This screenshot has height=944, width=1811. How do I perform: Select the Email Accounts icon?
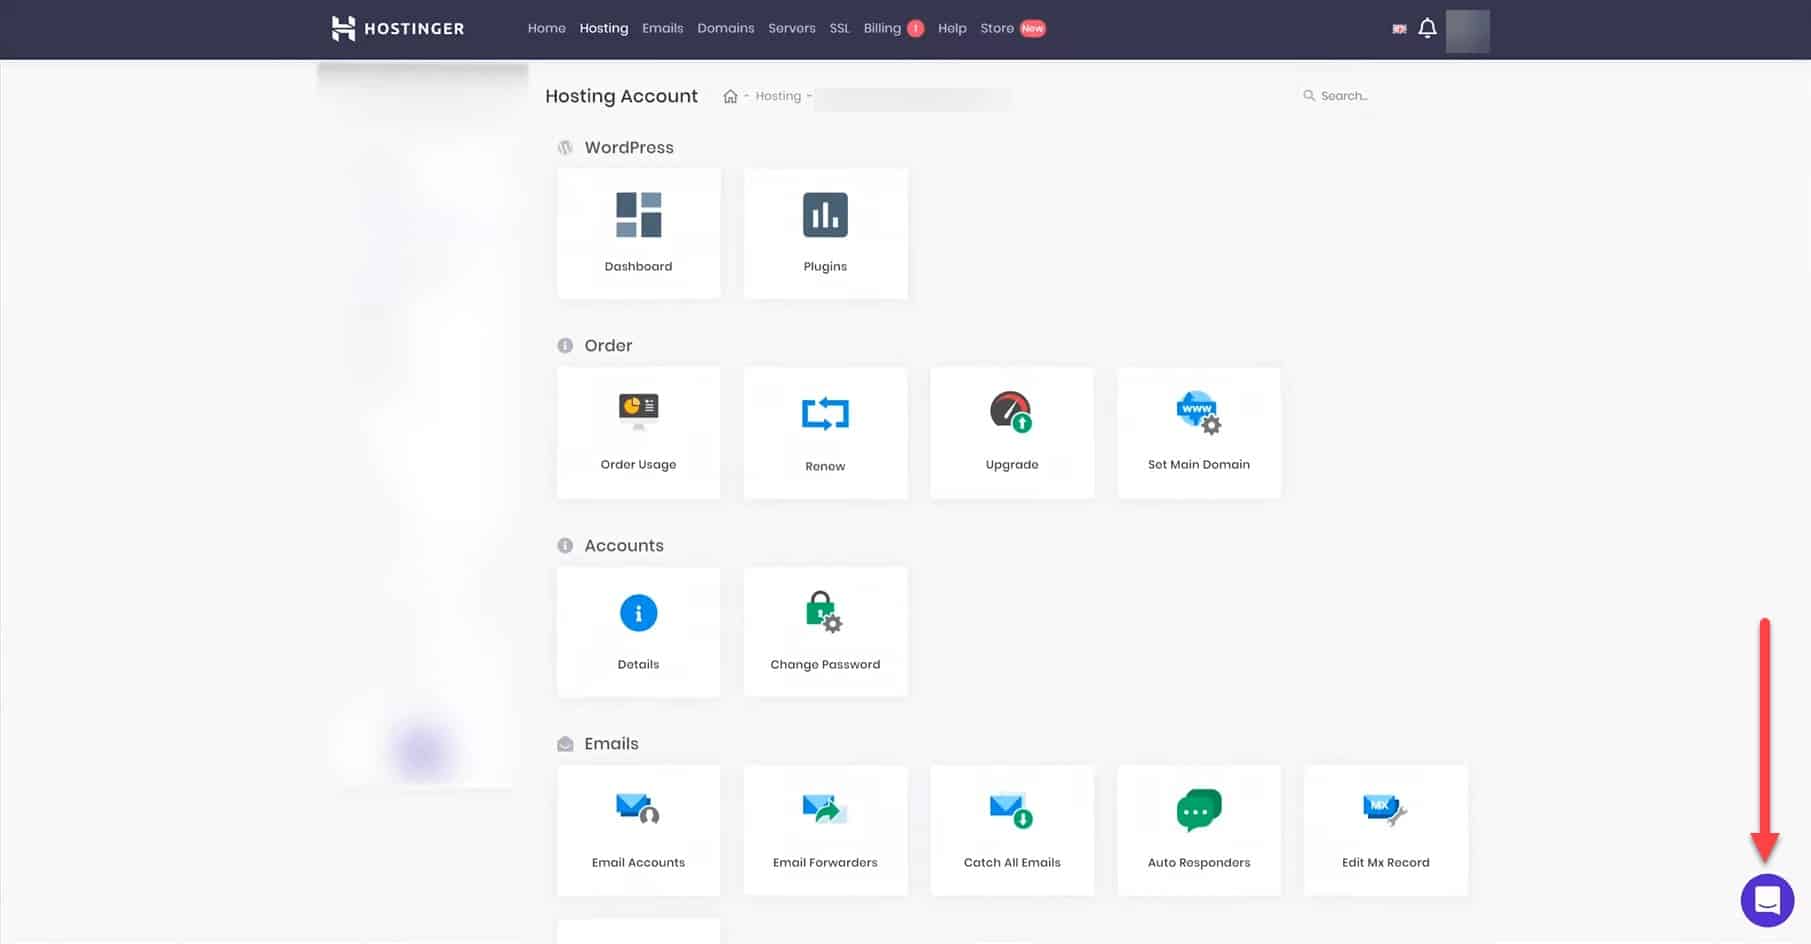(638, 810)
